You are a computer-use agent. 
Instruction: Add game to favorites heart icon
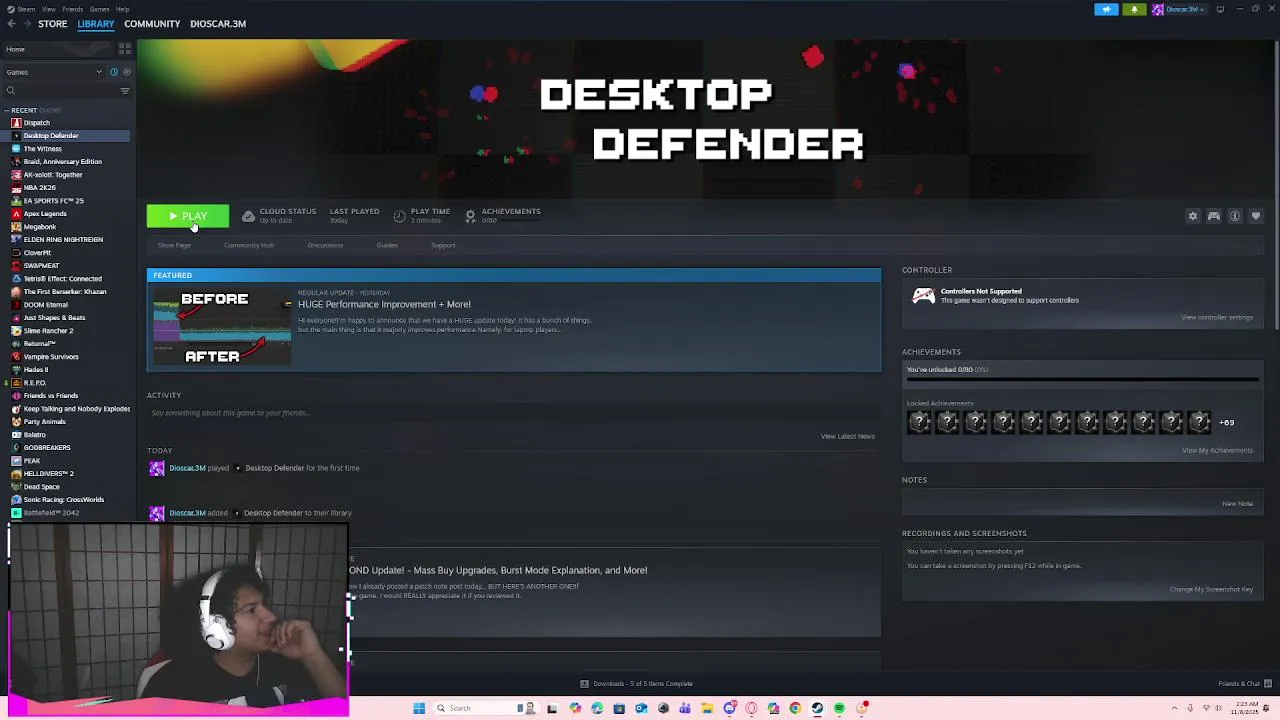[x=1256, y=216]
